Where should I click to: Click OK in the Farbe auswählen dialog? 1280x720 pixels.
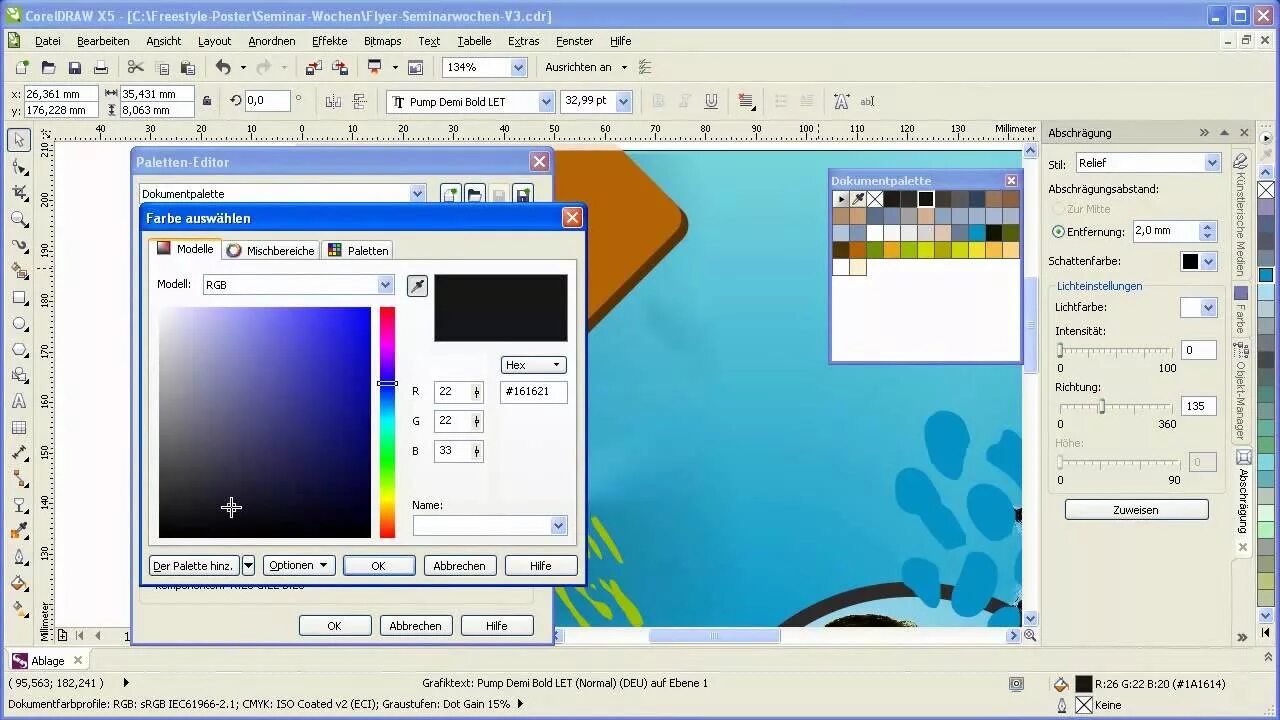378,566
